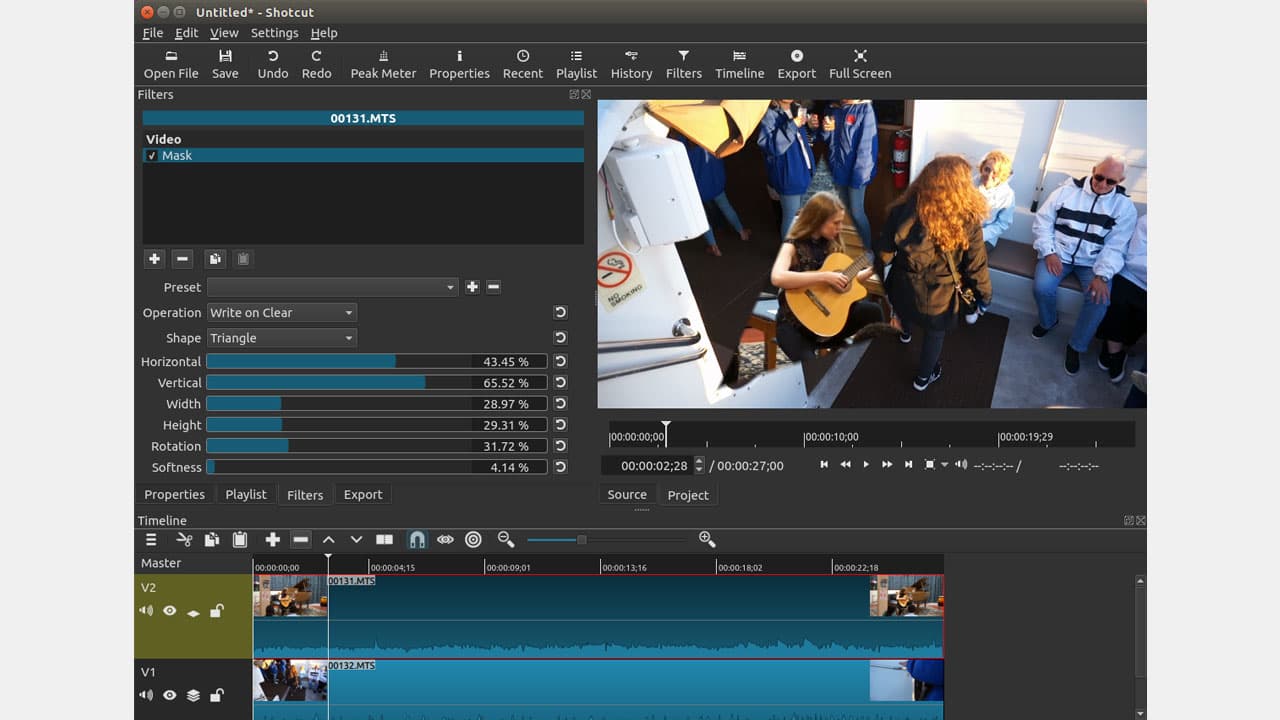Add a new filter with the plus button
The height and width of the screenshot is (720, 1280).
[154, 258]
